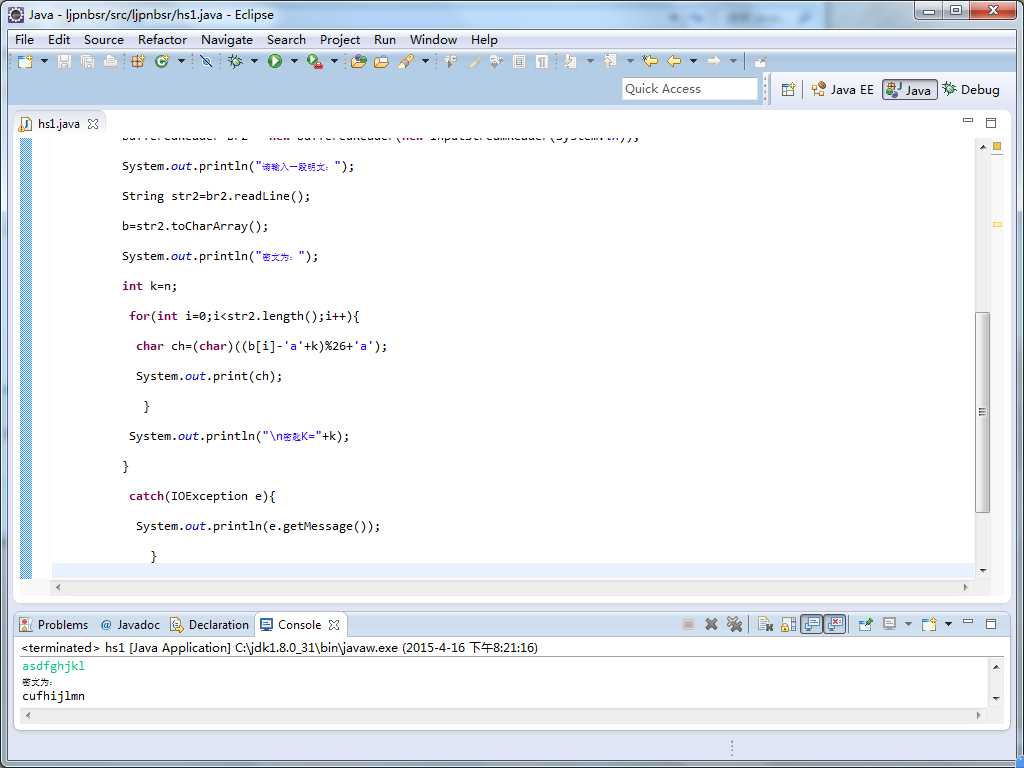Click the Back navigation arrow
The image size is (1024, 768).
point(674,61)
